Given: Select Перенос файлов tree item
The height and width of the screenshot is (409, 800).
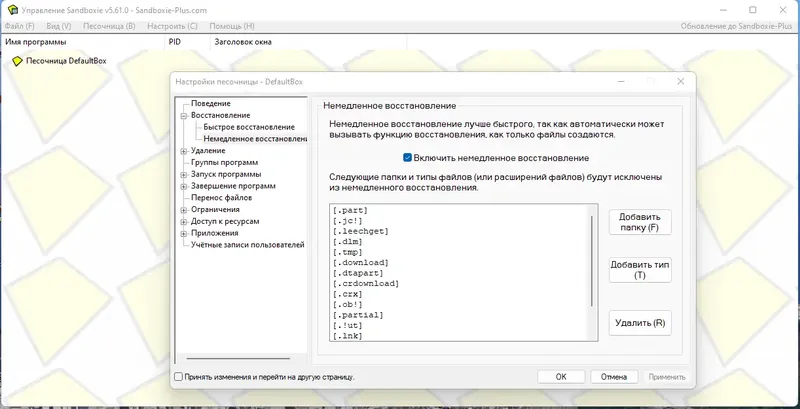Looking at the screenshot, I should 221,198.
